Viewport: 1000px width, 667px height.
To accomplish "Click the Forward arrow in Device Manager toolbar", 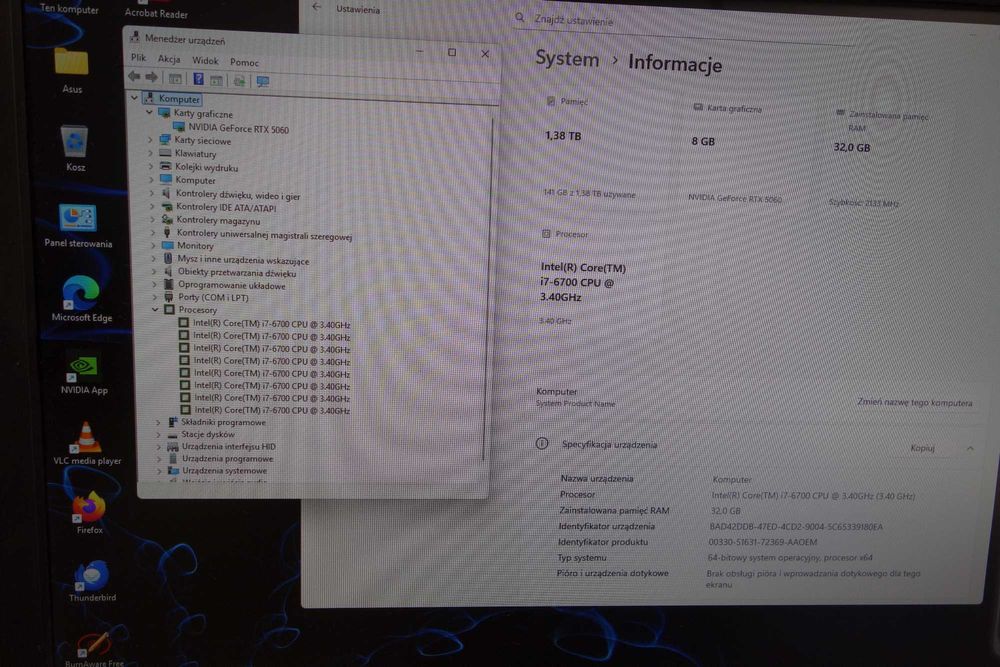I will pos(152,78).
